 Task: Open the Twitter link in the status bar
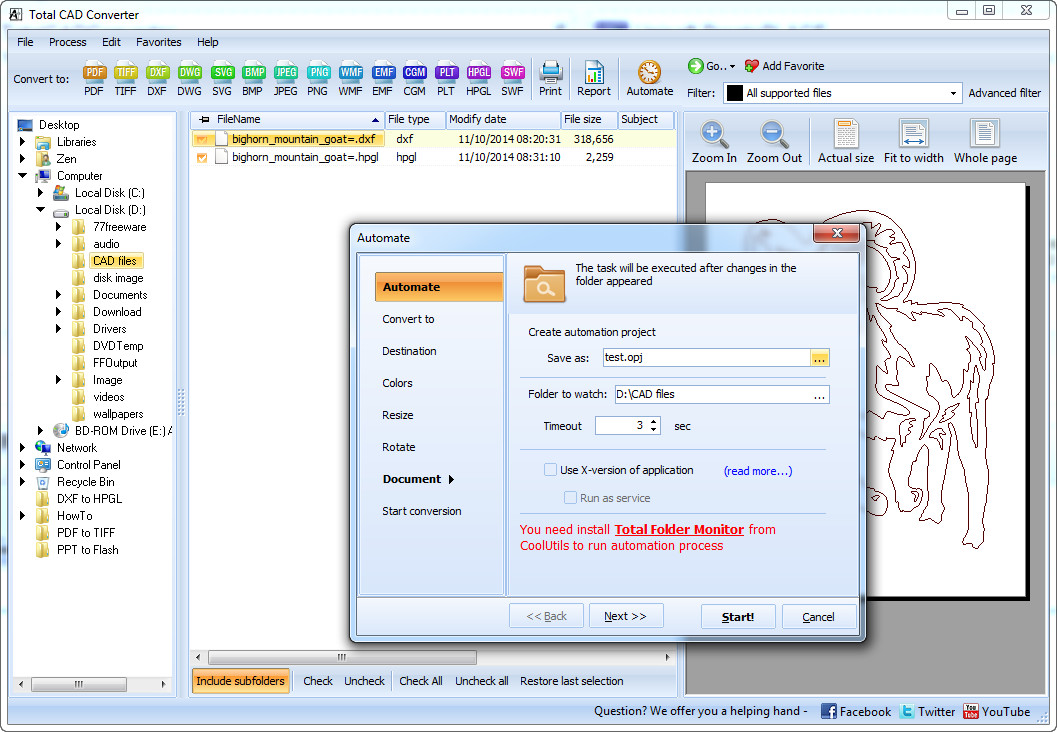pyautogui.click(x=928, y=712)
